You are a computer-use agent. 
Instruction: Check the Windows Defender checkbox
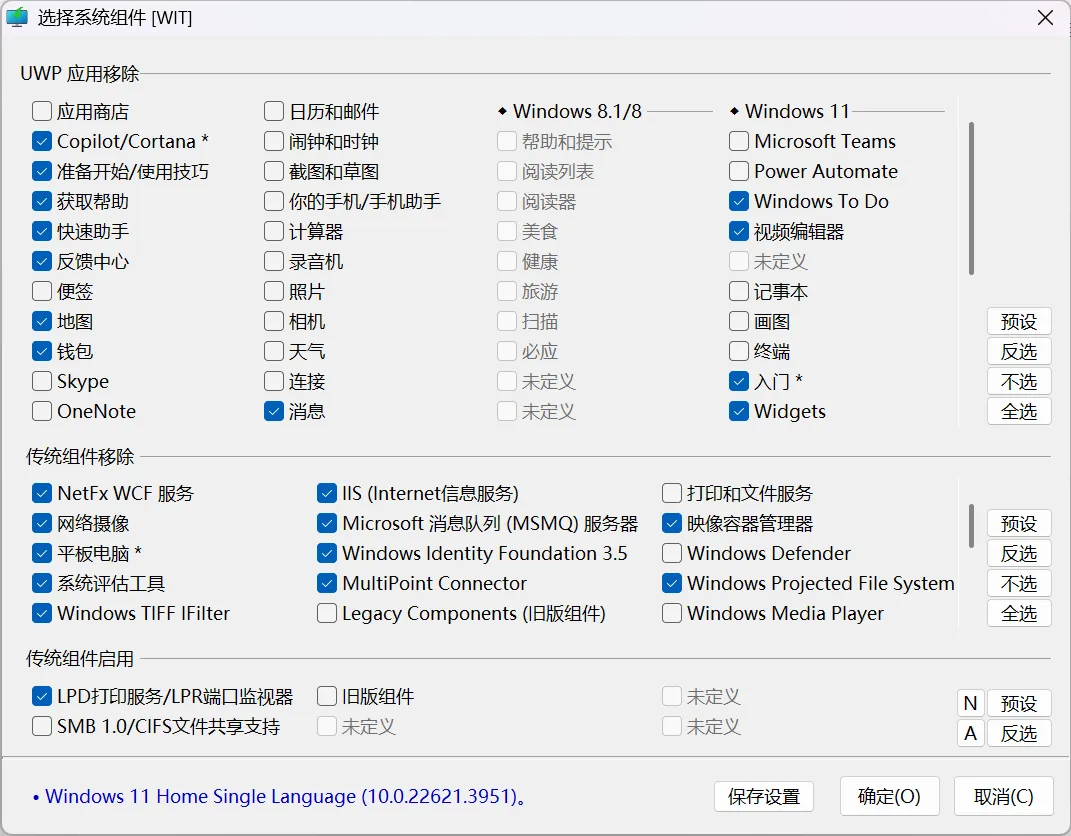point(672,553)
